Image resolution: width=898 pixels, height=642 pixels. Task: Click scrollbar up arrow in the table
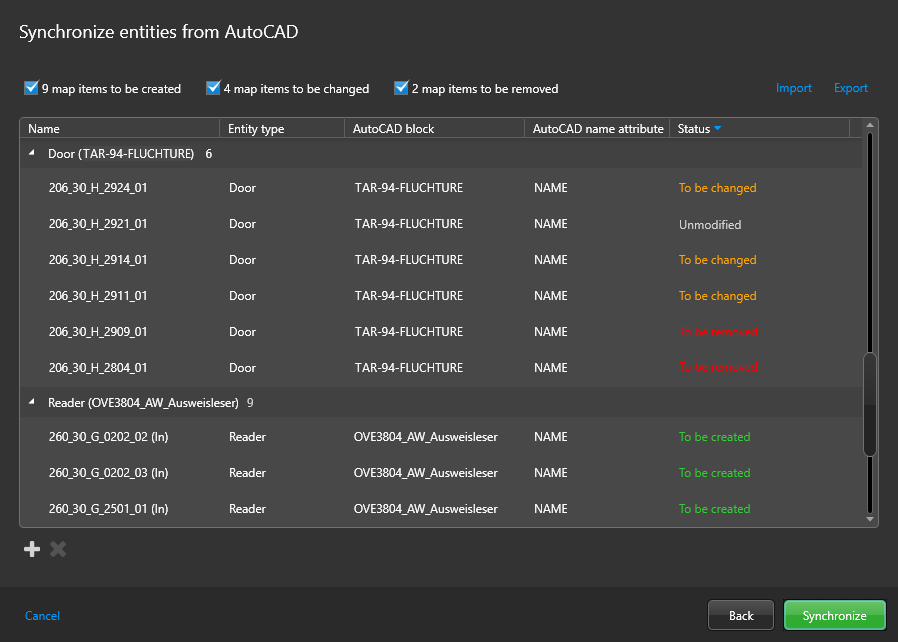click(870, 126)
